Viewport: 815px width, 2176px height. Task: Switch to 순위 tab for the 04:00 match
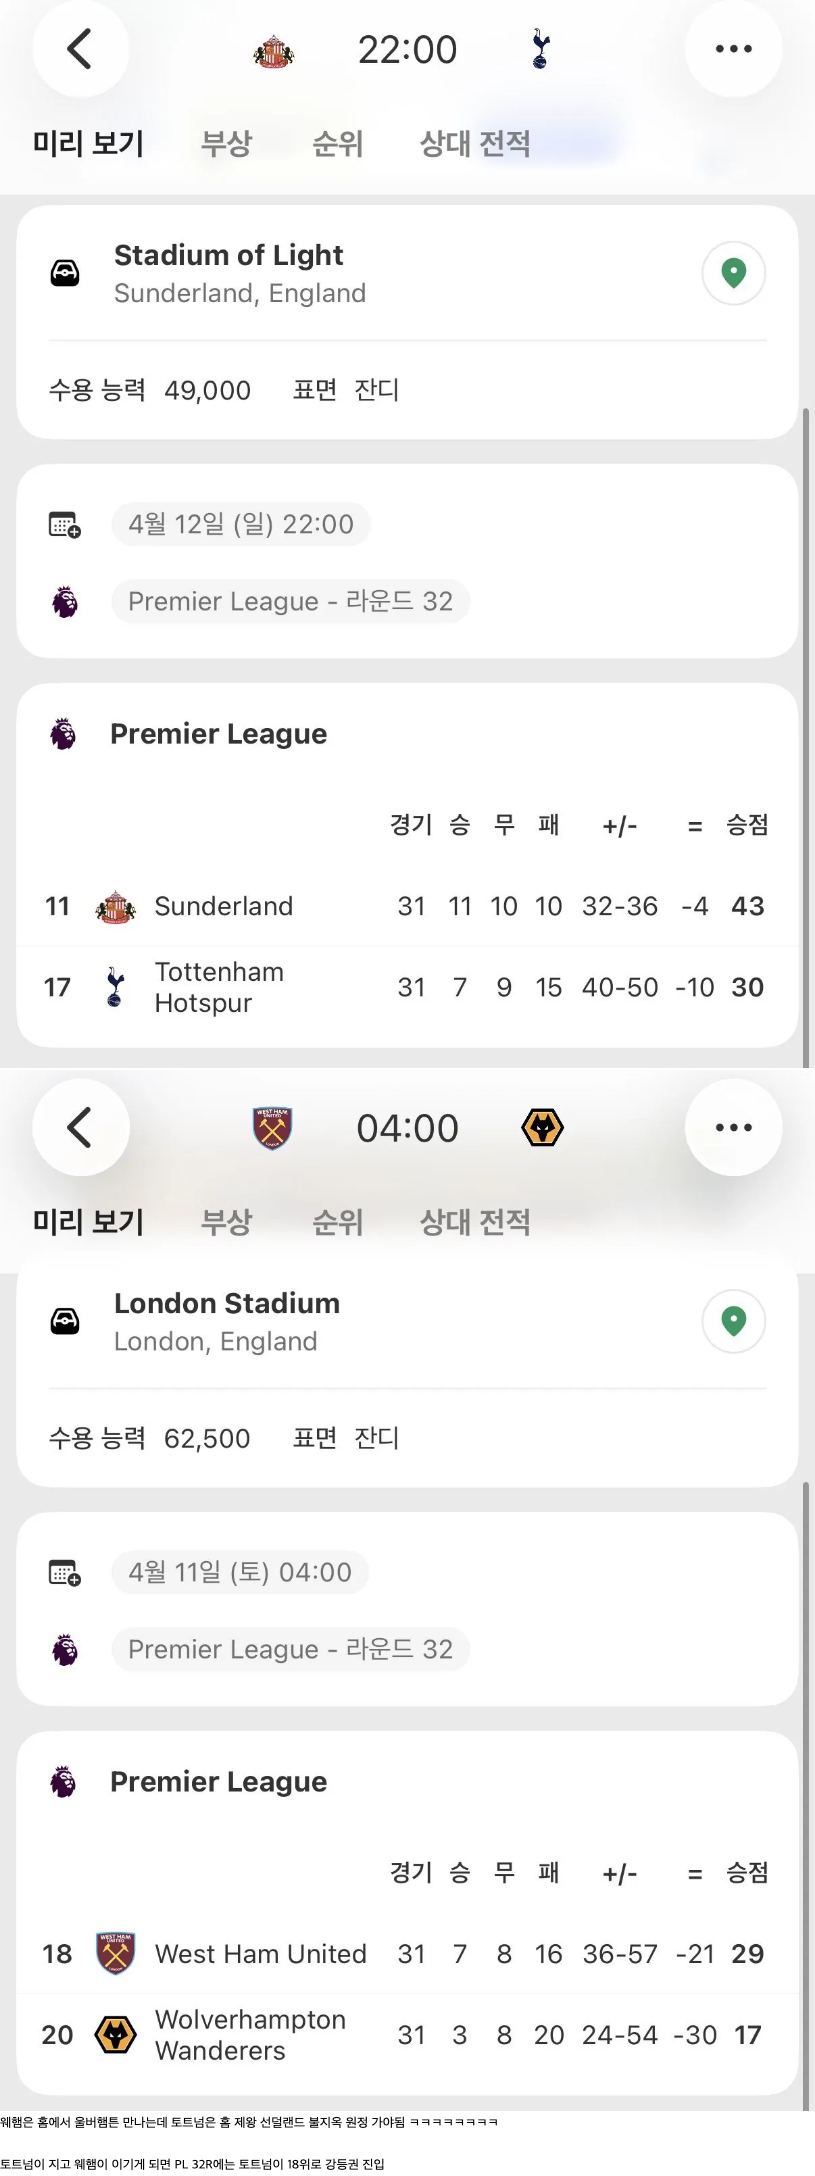pos(337,1221)
